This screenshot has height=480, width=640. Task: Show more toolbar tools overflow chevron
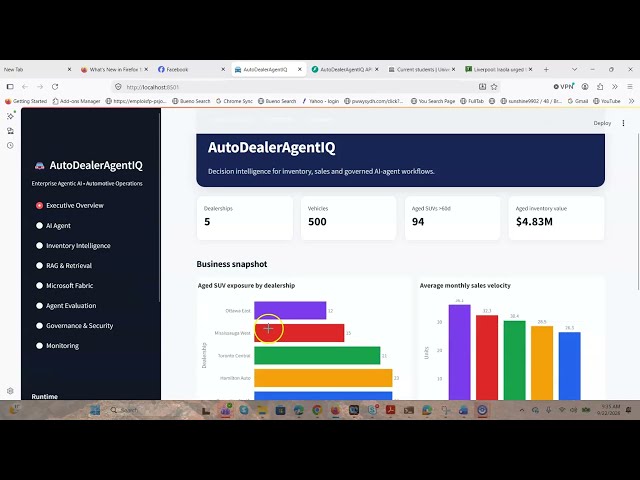pos(615,87)
